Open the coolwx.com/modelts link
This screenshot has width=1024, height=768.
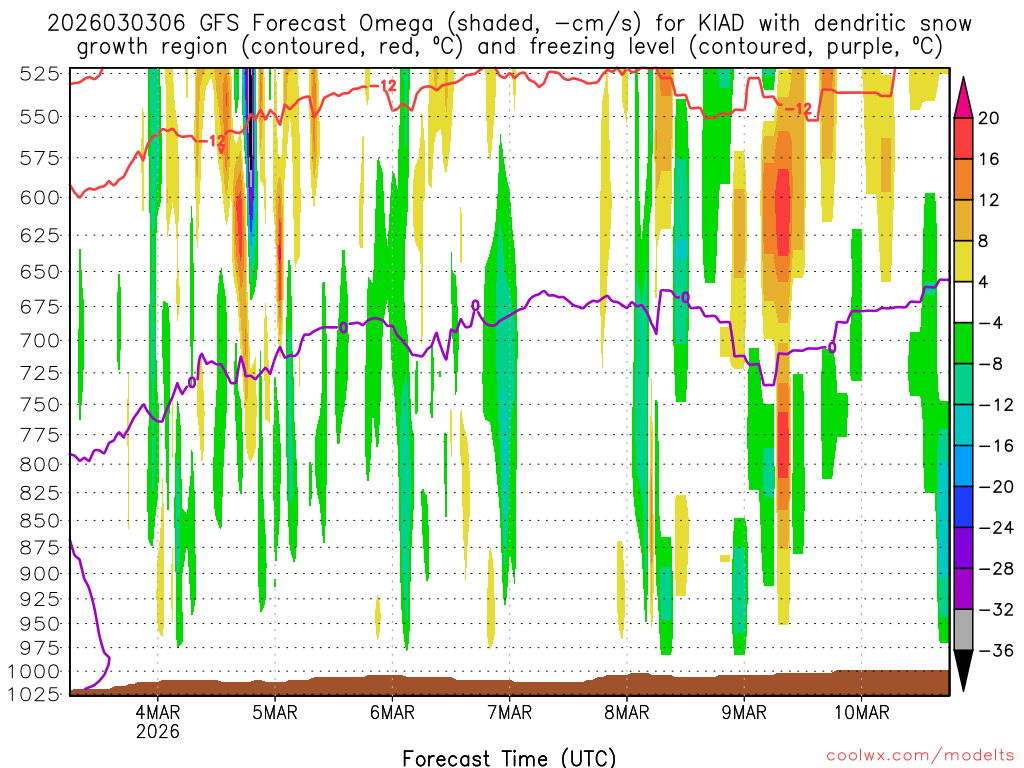click(x=920, y=756)
